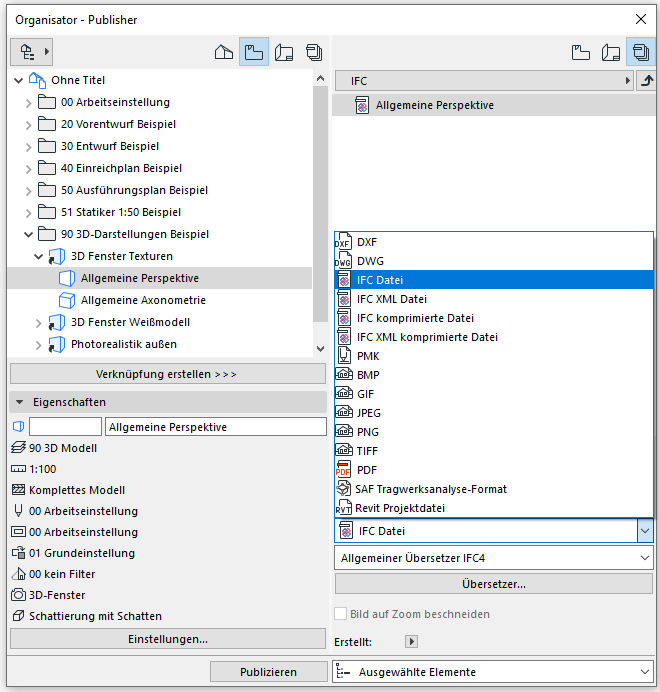This screenshot has height=692, width=660.
Task: Click the 3D Fenster Weißmodell folder icon
Action: click(57, 323)
